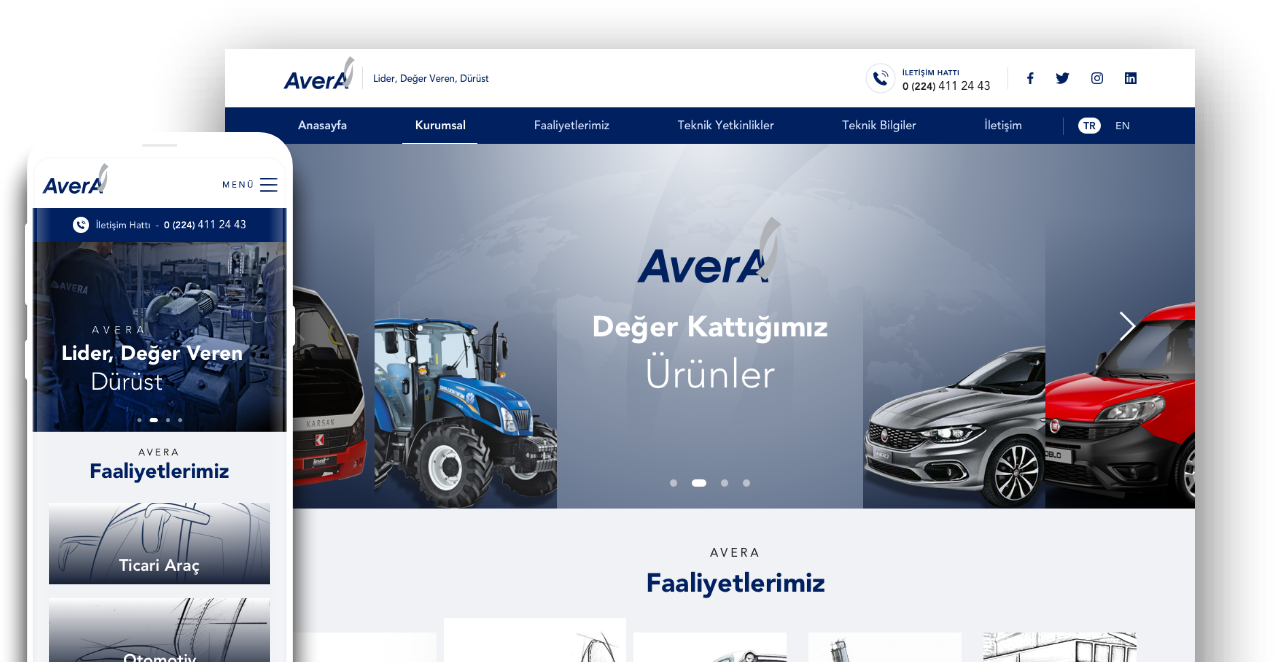Open the mobile hamburger menu icon

[x=268, y=185]
